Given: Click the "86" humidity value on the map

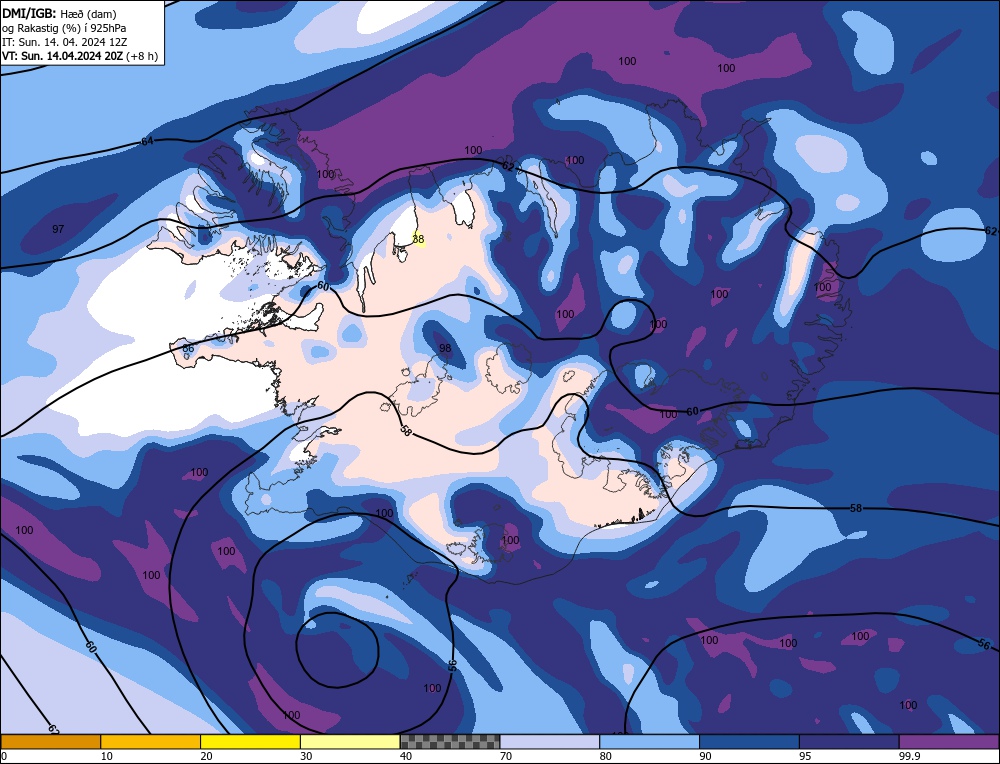Looking at the screenshot, I should coord(188,349).
